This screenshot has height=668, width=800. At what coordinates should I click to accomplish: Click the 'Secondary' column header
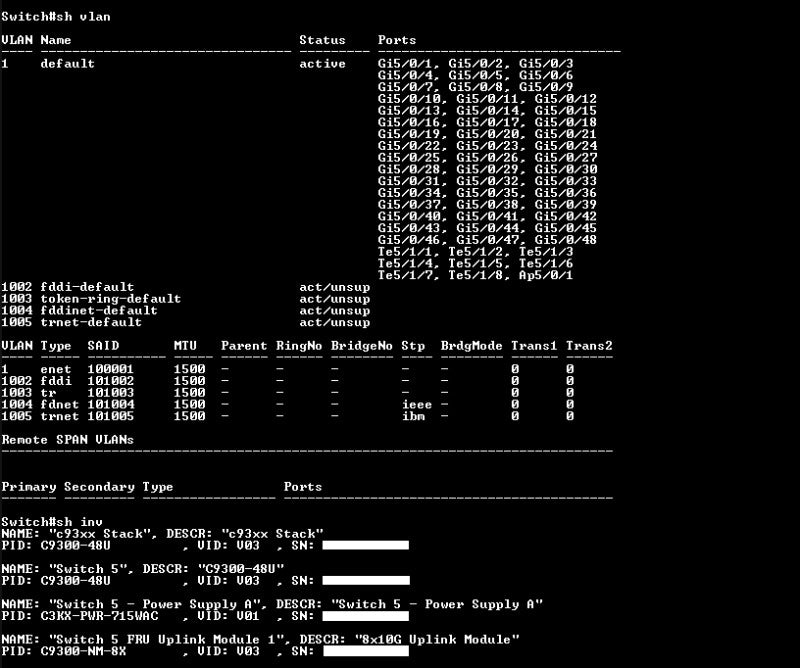tap(98, 486)
